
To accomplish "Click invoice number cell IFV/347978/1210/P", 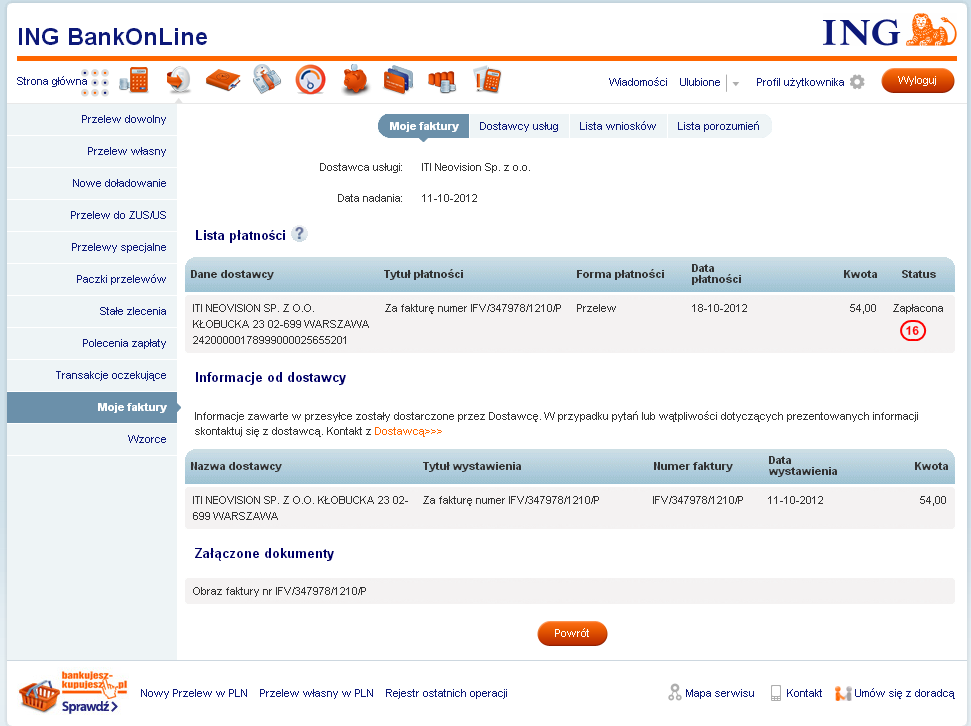I will [x=697, y=500].
